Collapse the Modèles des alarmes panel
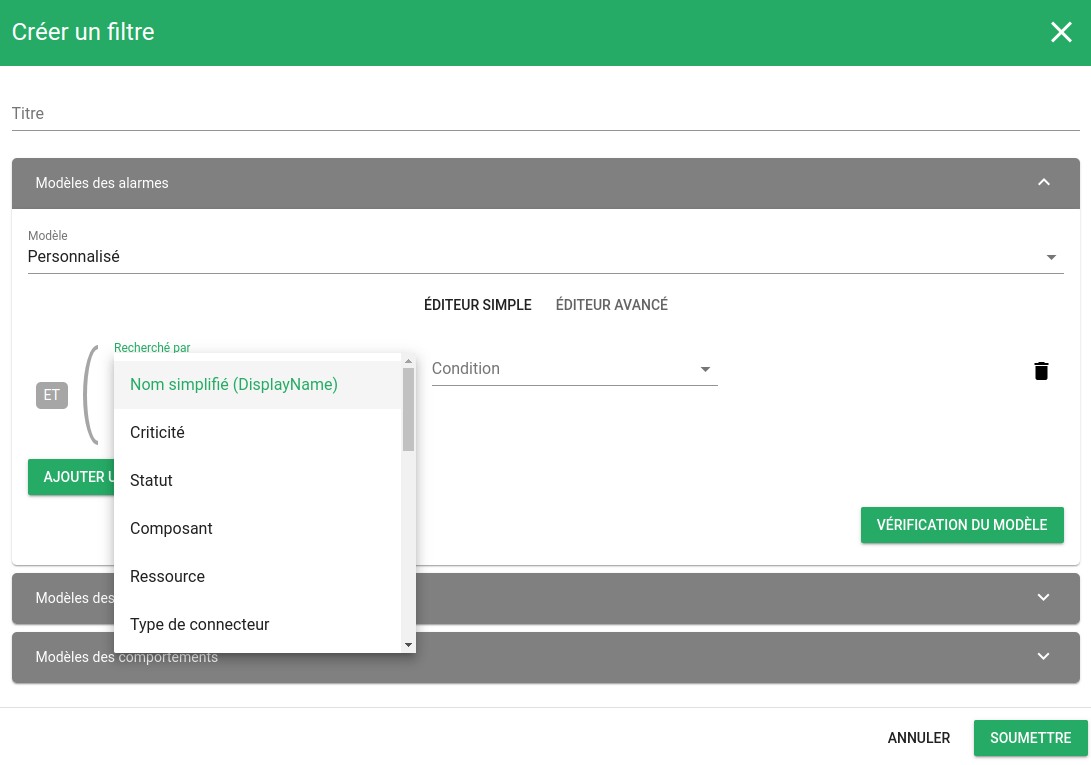 (1044, 183)
